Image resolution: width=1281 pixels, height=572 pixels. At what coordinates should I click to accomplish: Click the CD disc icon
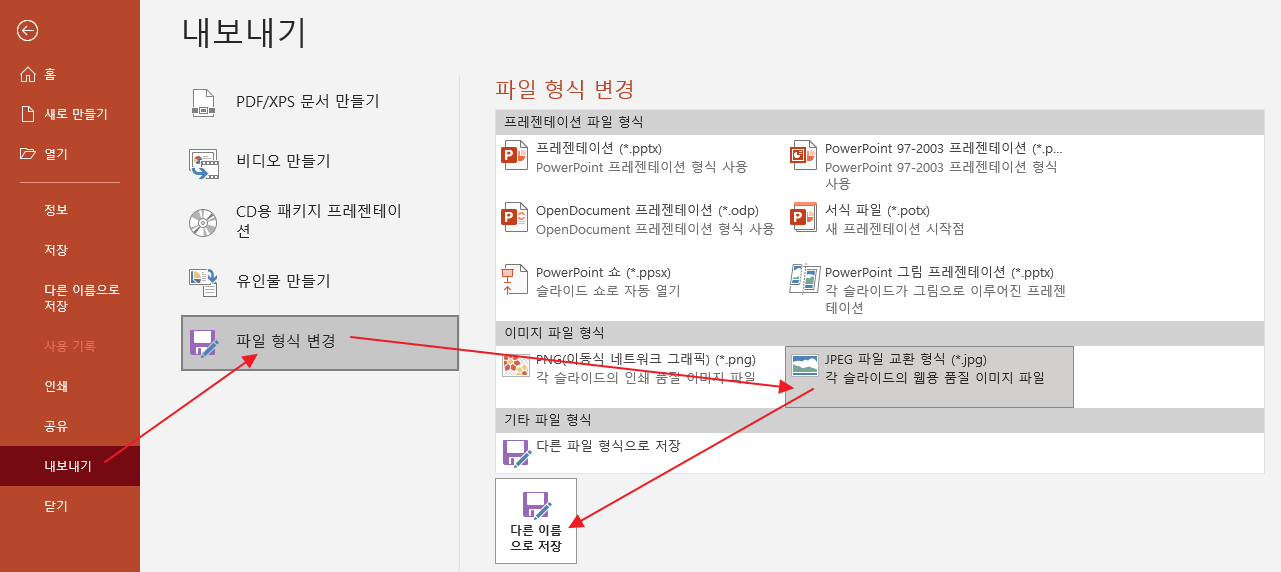pyautogui.click(x=203, y=222)
